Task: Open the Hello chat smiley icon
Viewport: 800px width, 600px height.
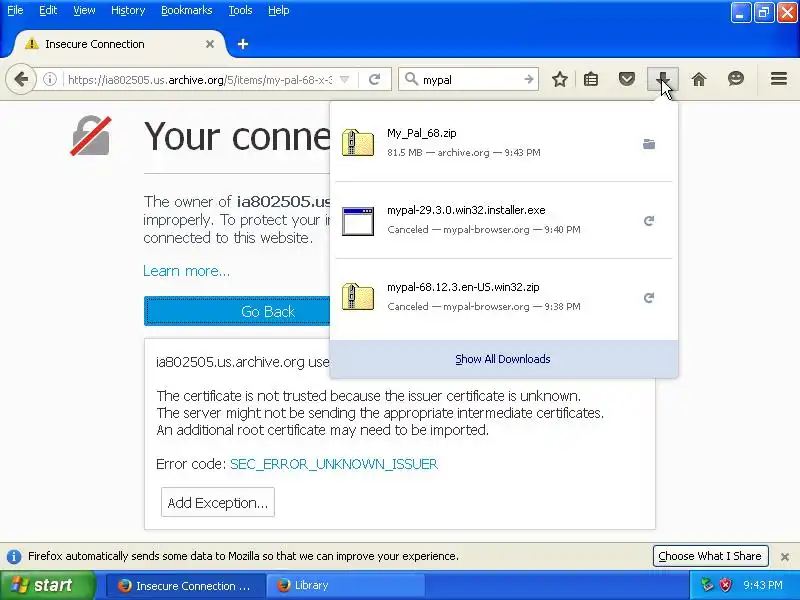Action: click(735, 79)
